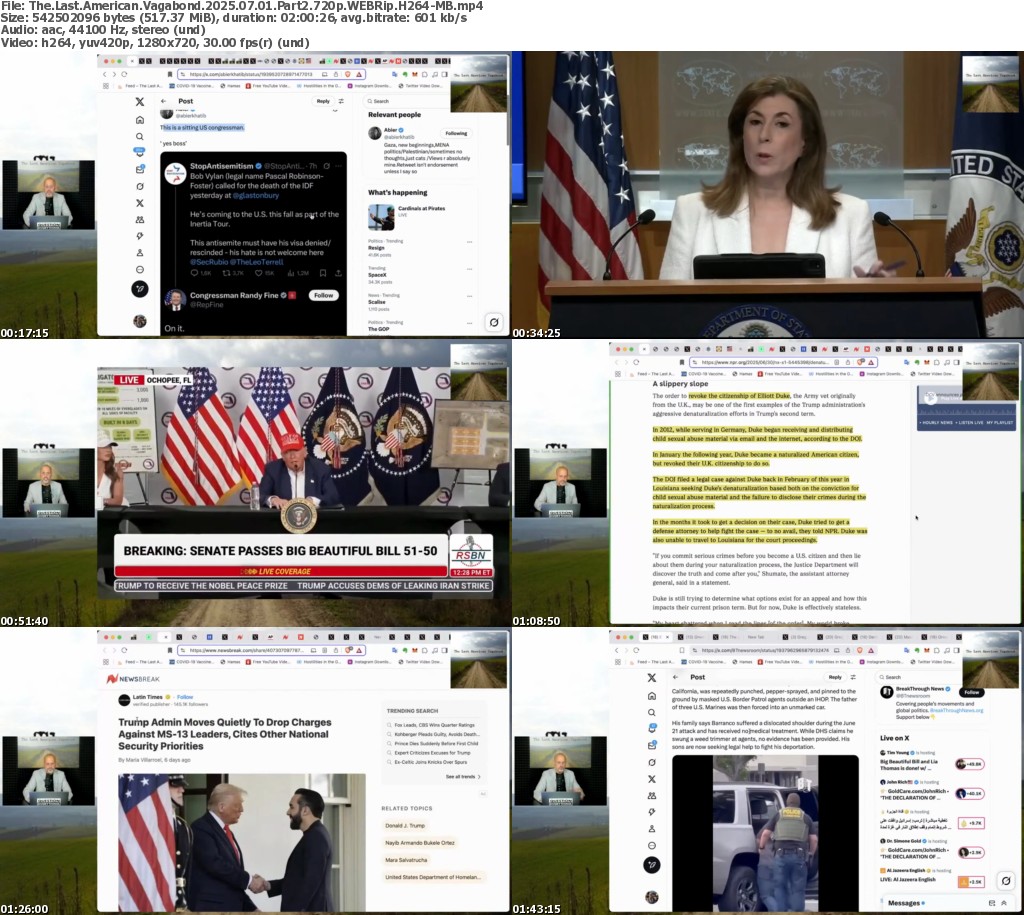Click the Reply button in the 01:43:15 frame
This screenshot has height=915, width=1024.
(835, 677)
